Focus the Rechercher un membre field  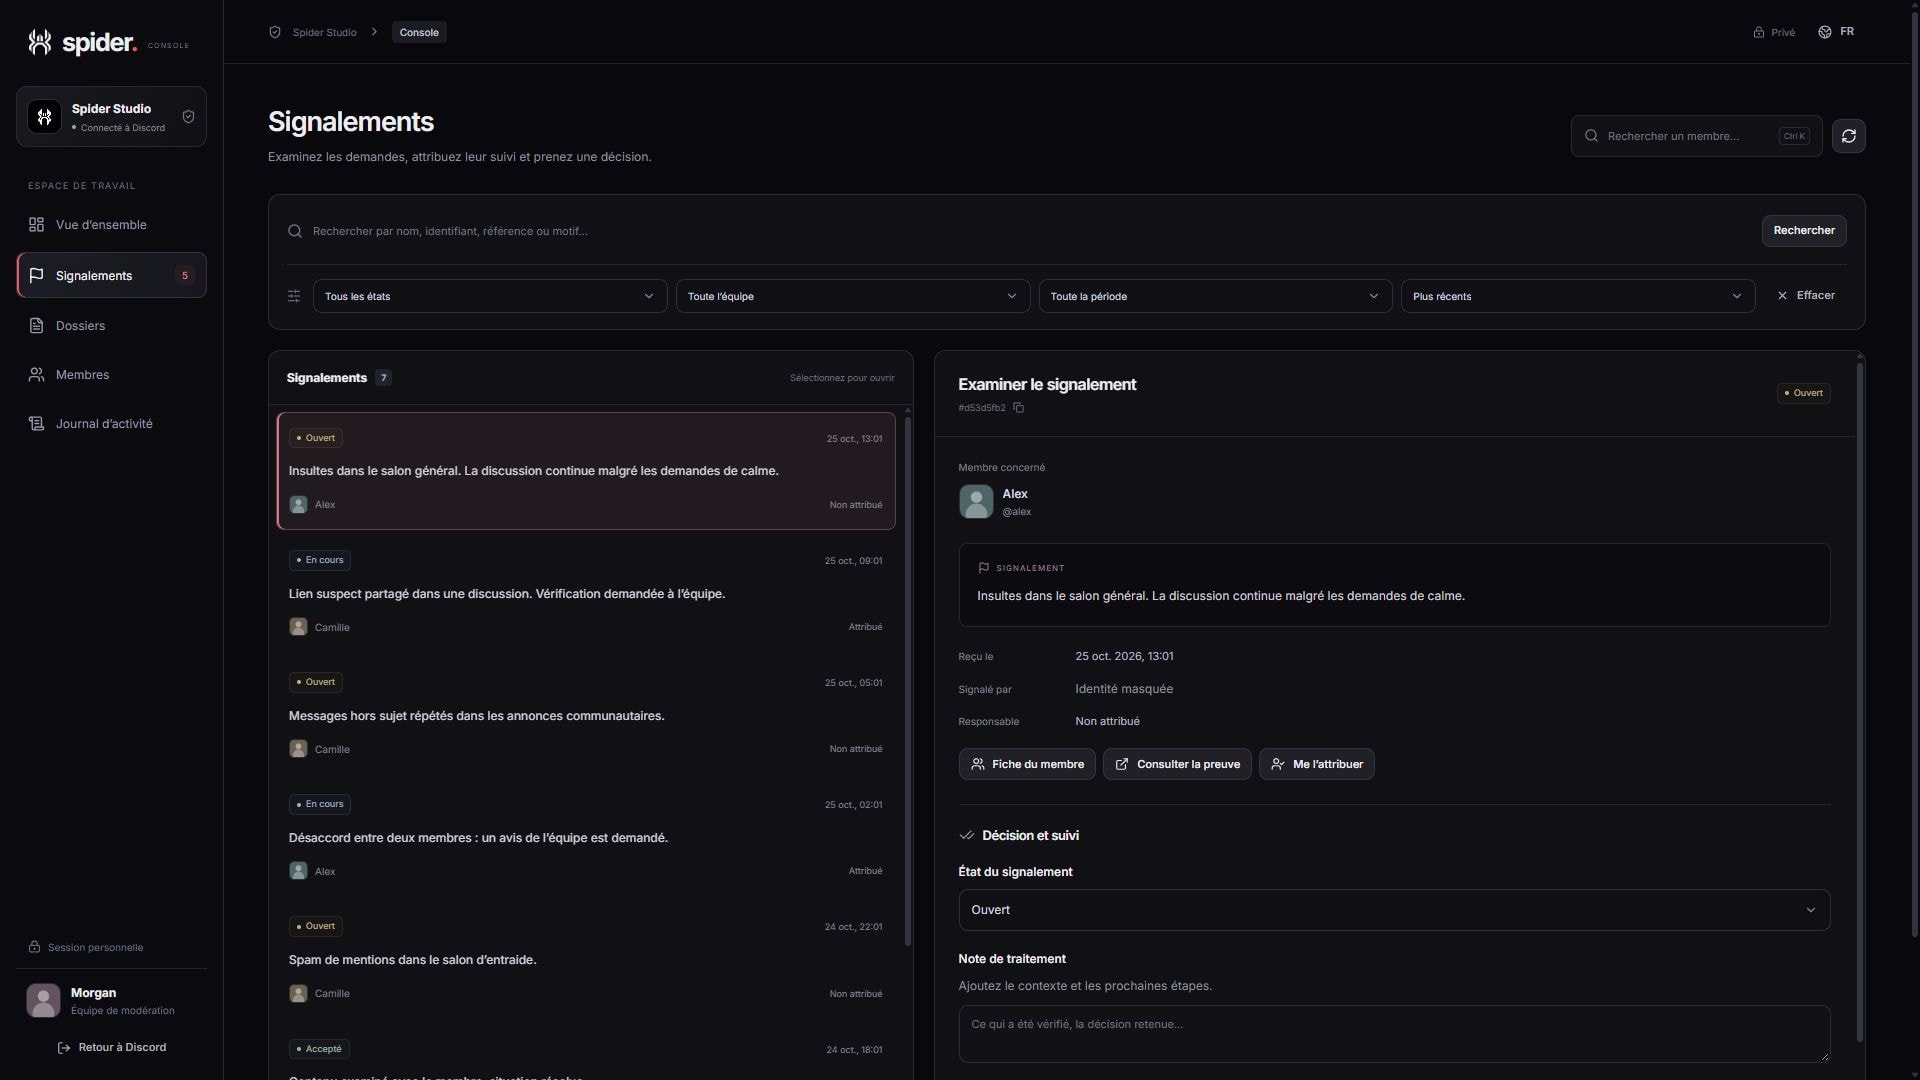1696,136
